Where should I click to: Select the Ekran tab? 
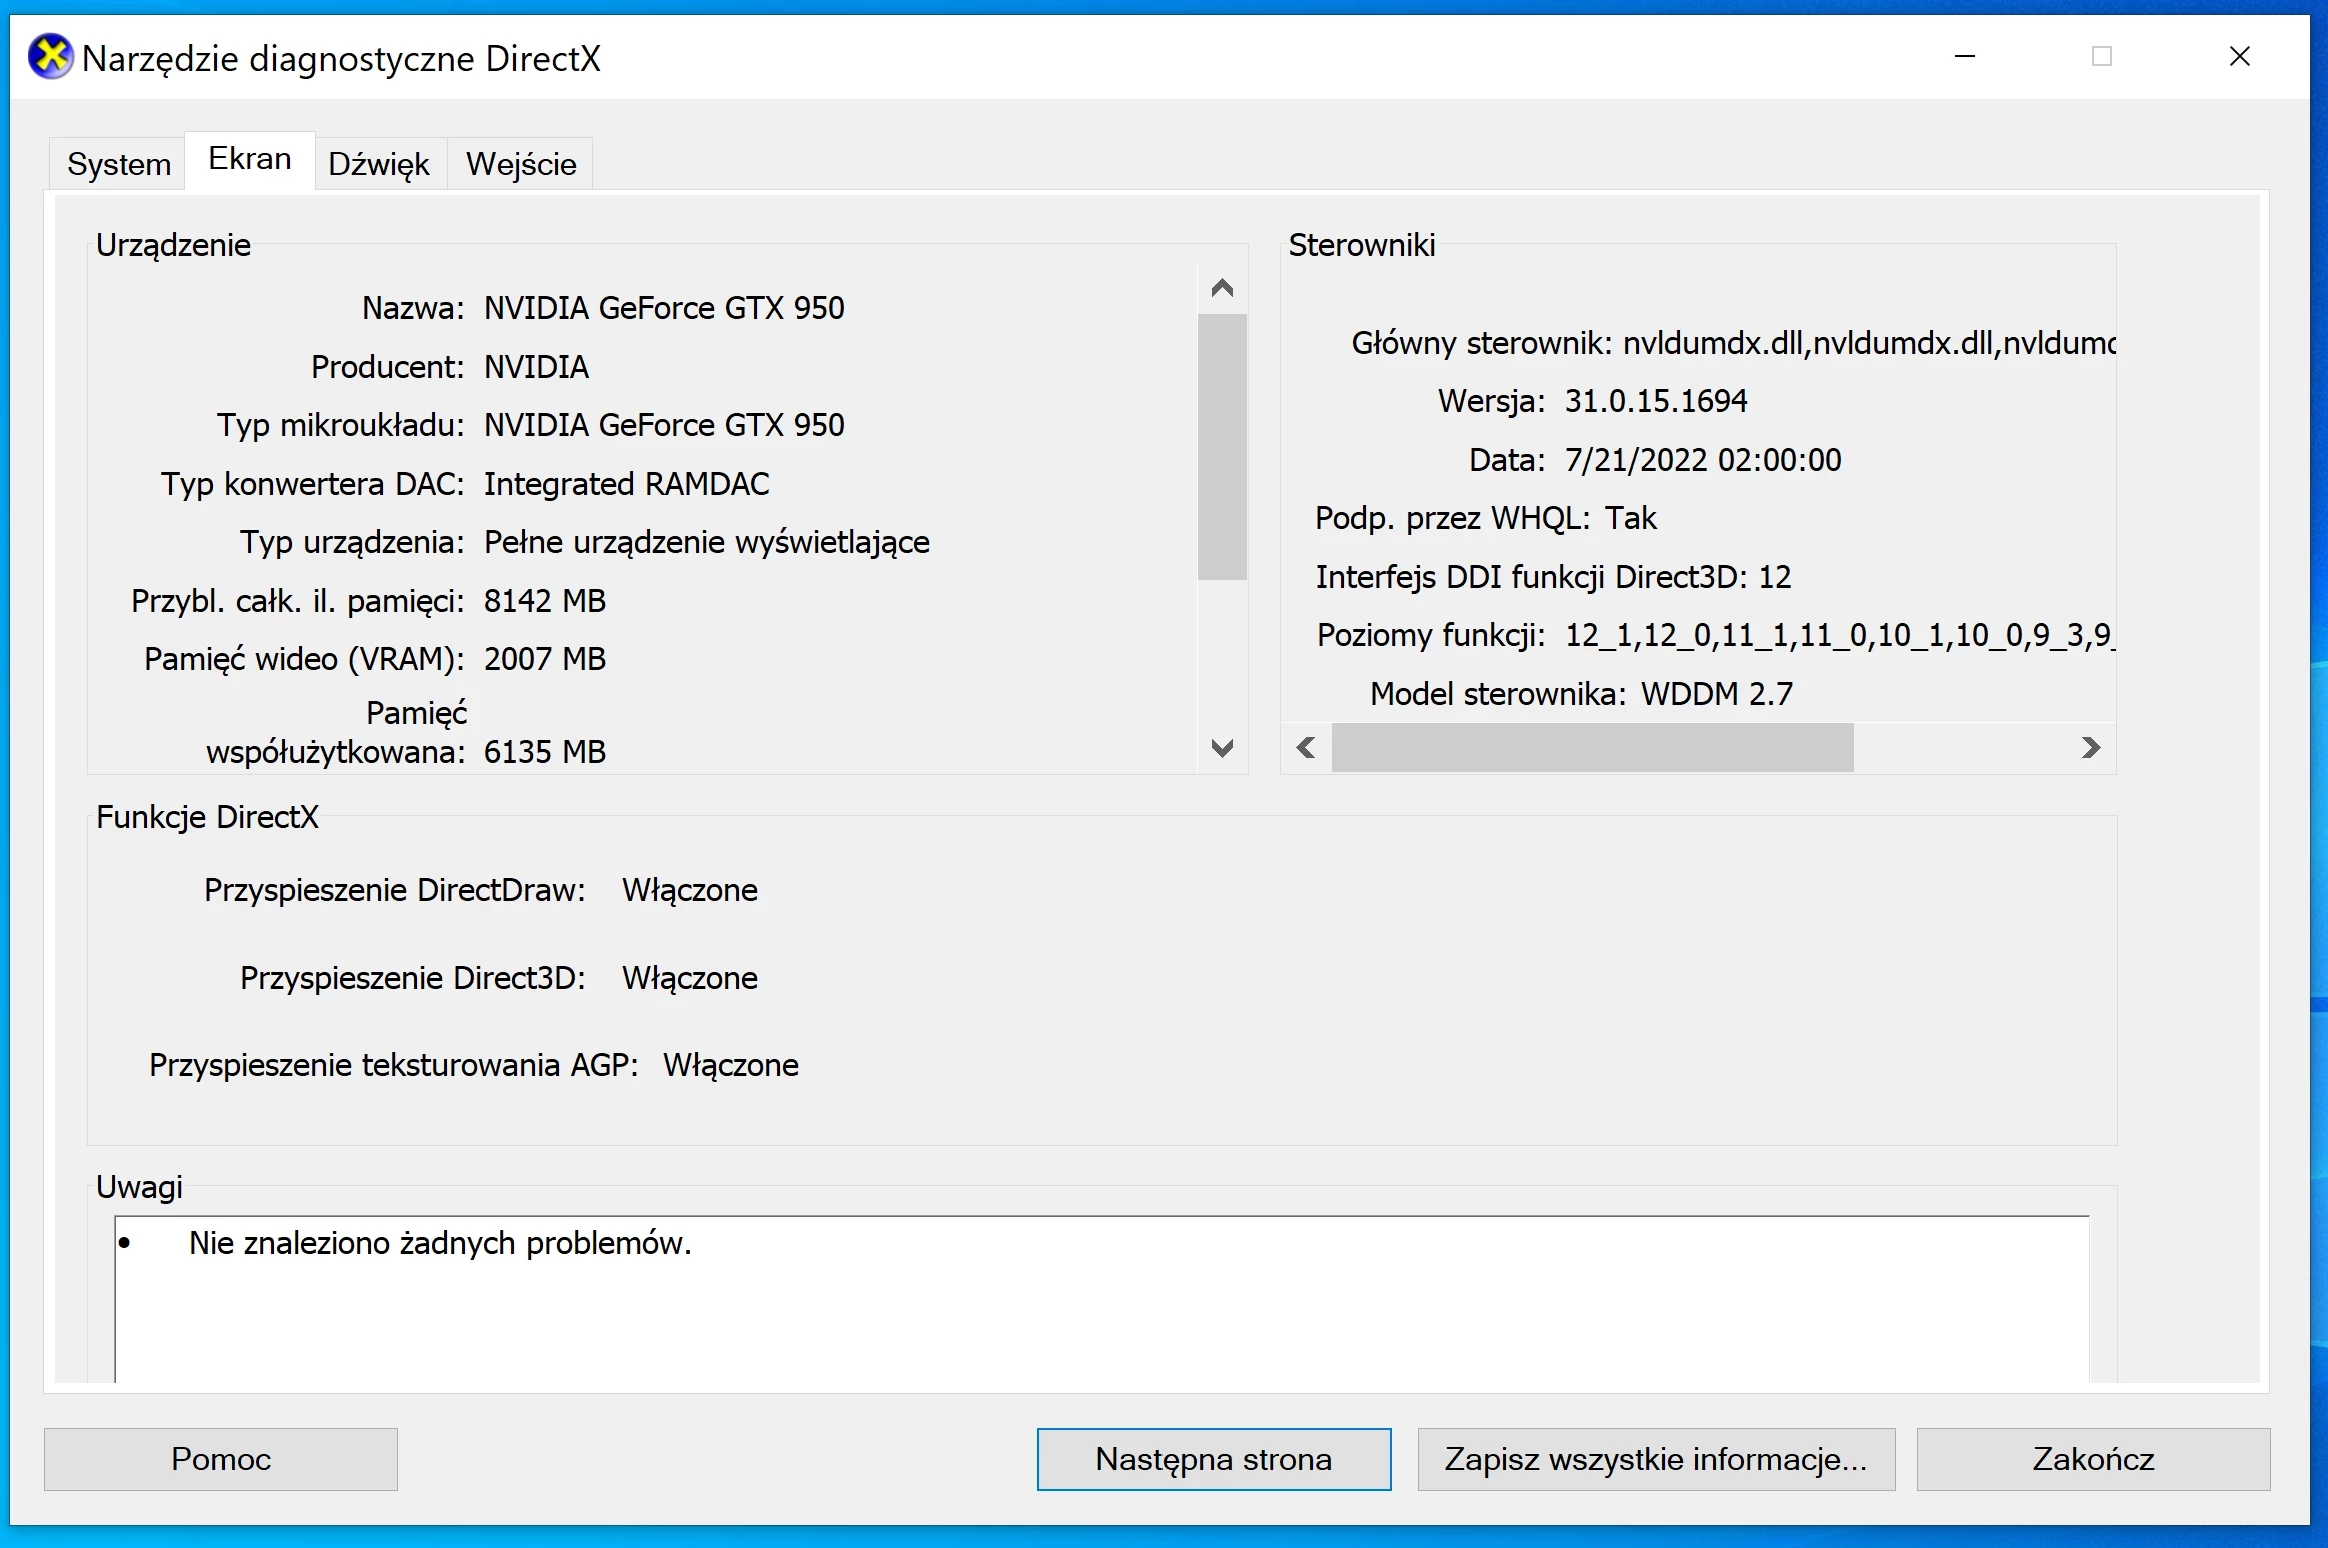[x=249, y=158]
